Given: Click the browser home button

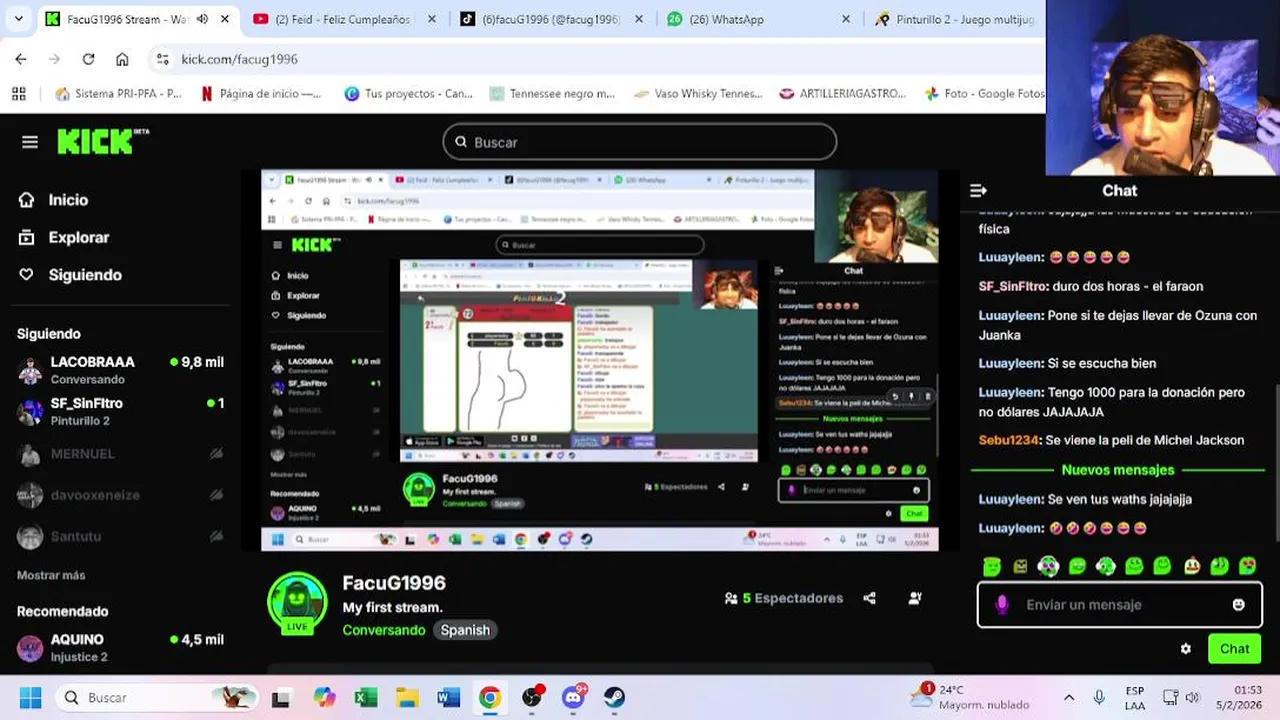Looking at the screenshot, I should pos(122,59).
